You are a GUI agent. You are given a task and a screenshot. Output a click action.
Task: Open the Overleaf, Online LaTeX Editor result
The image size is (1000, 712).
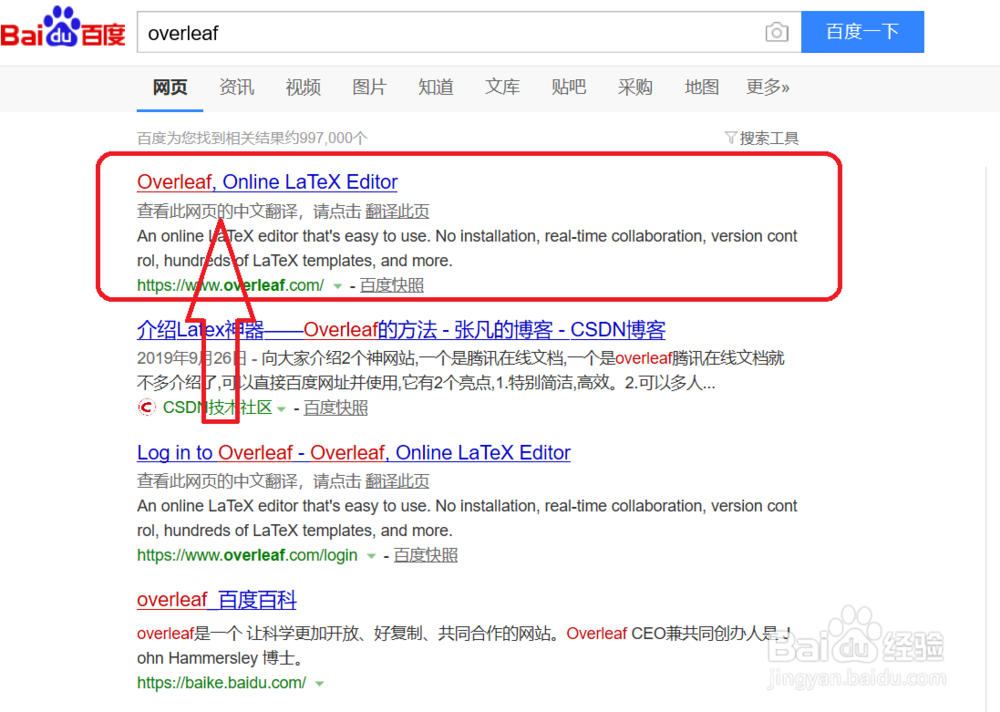267,182
